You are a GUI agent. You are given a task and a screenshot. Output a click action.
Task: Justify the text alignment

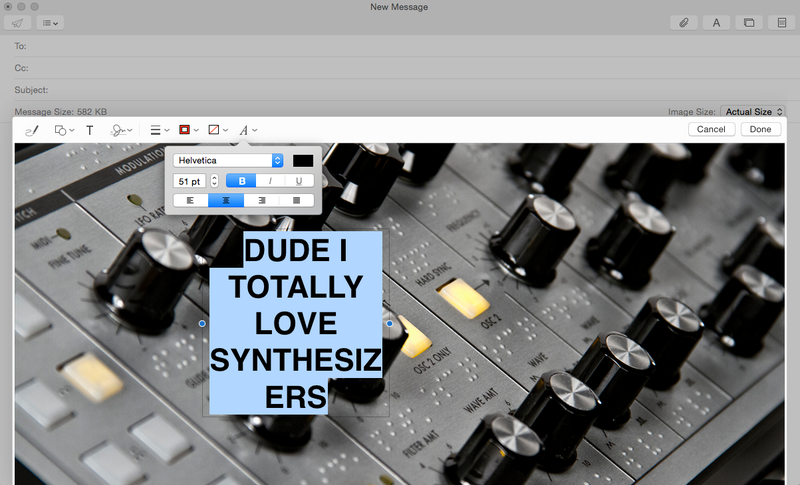296,200
